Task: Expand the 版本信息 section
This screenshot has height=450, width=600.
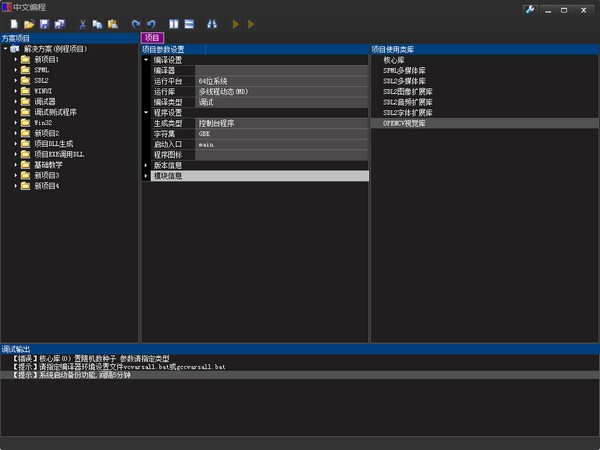Action: pyautogui.click(x=146, y=165)
